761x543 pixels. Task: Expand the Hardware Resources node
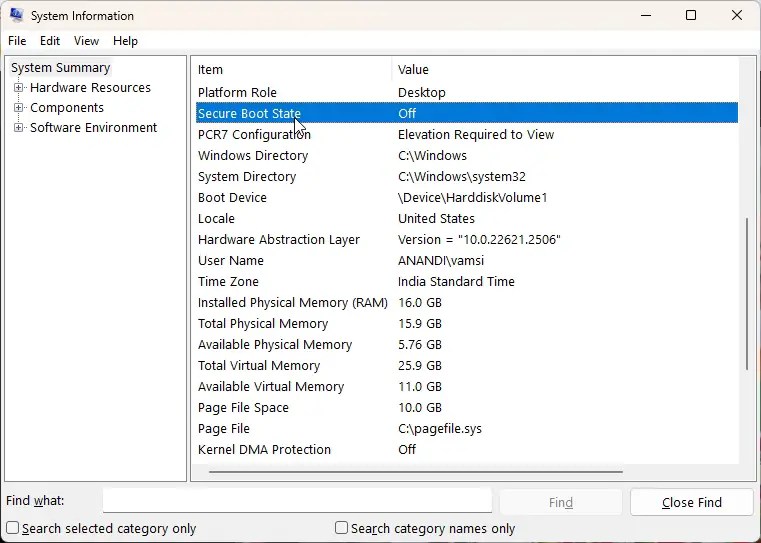click(18, 87)
